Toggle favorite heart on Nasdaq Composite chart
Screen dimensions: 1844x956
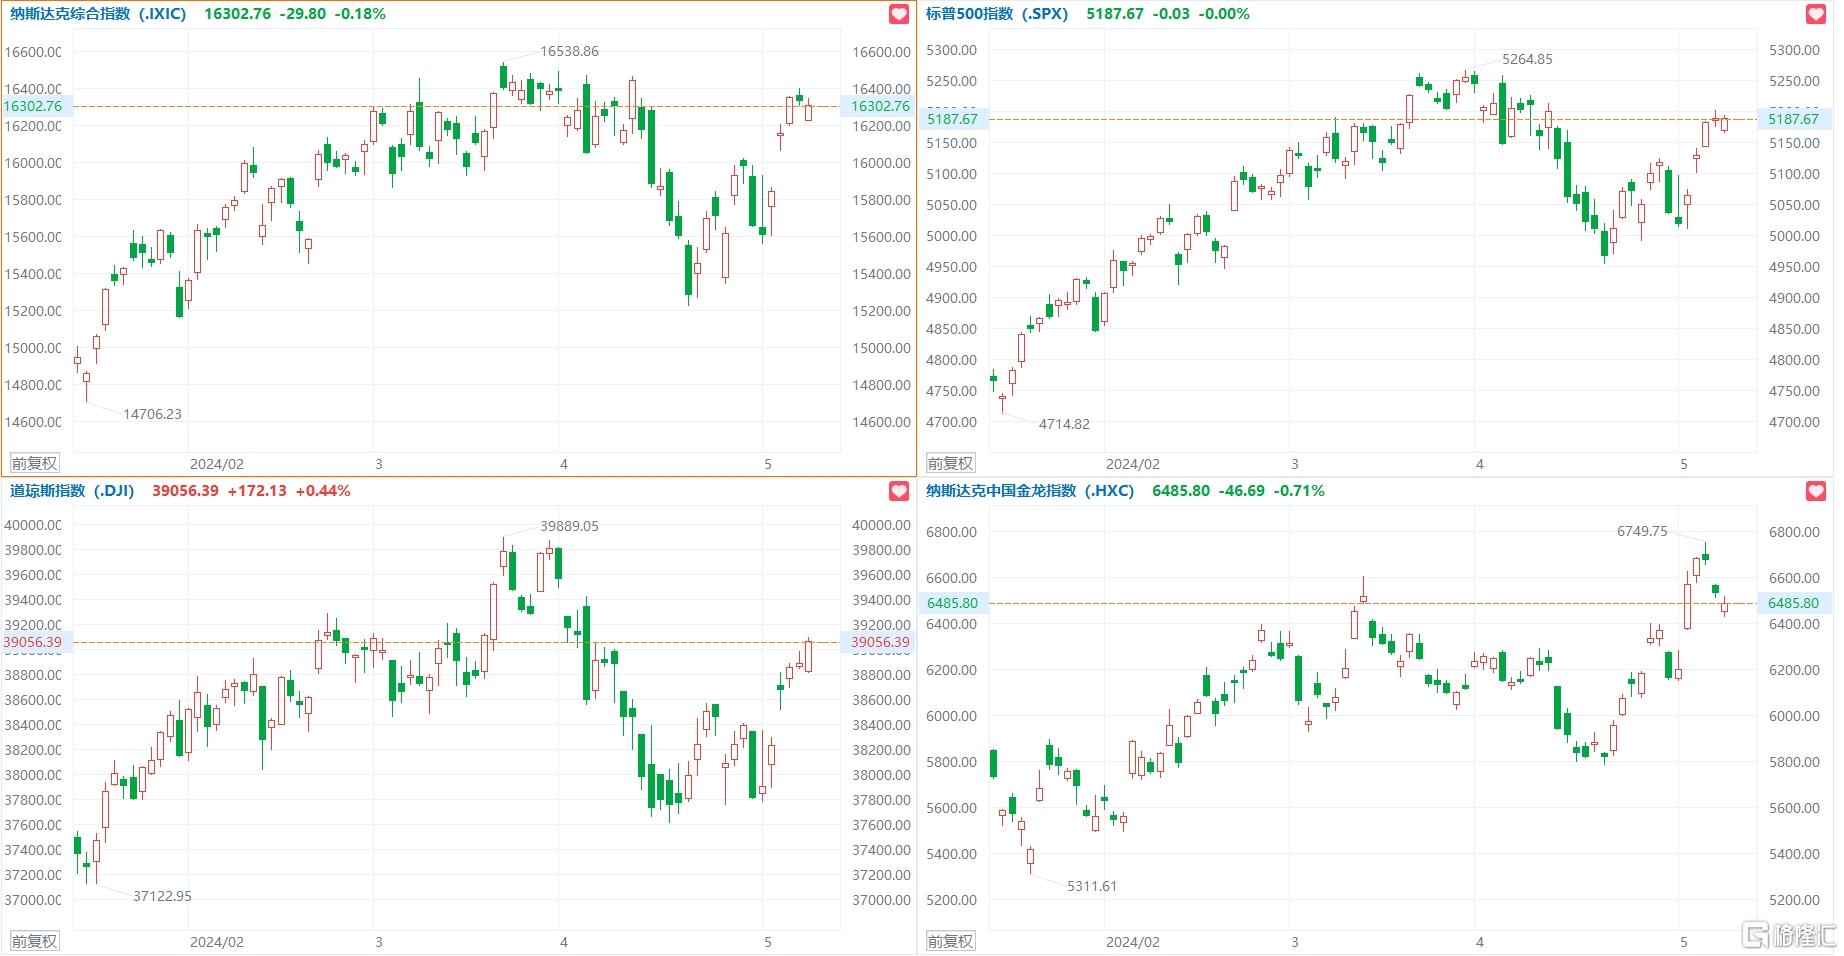[x=899, y=14]
